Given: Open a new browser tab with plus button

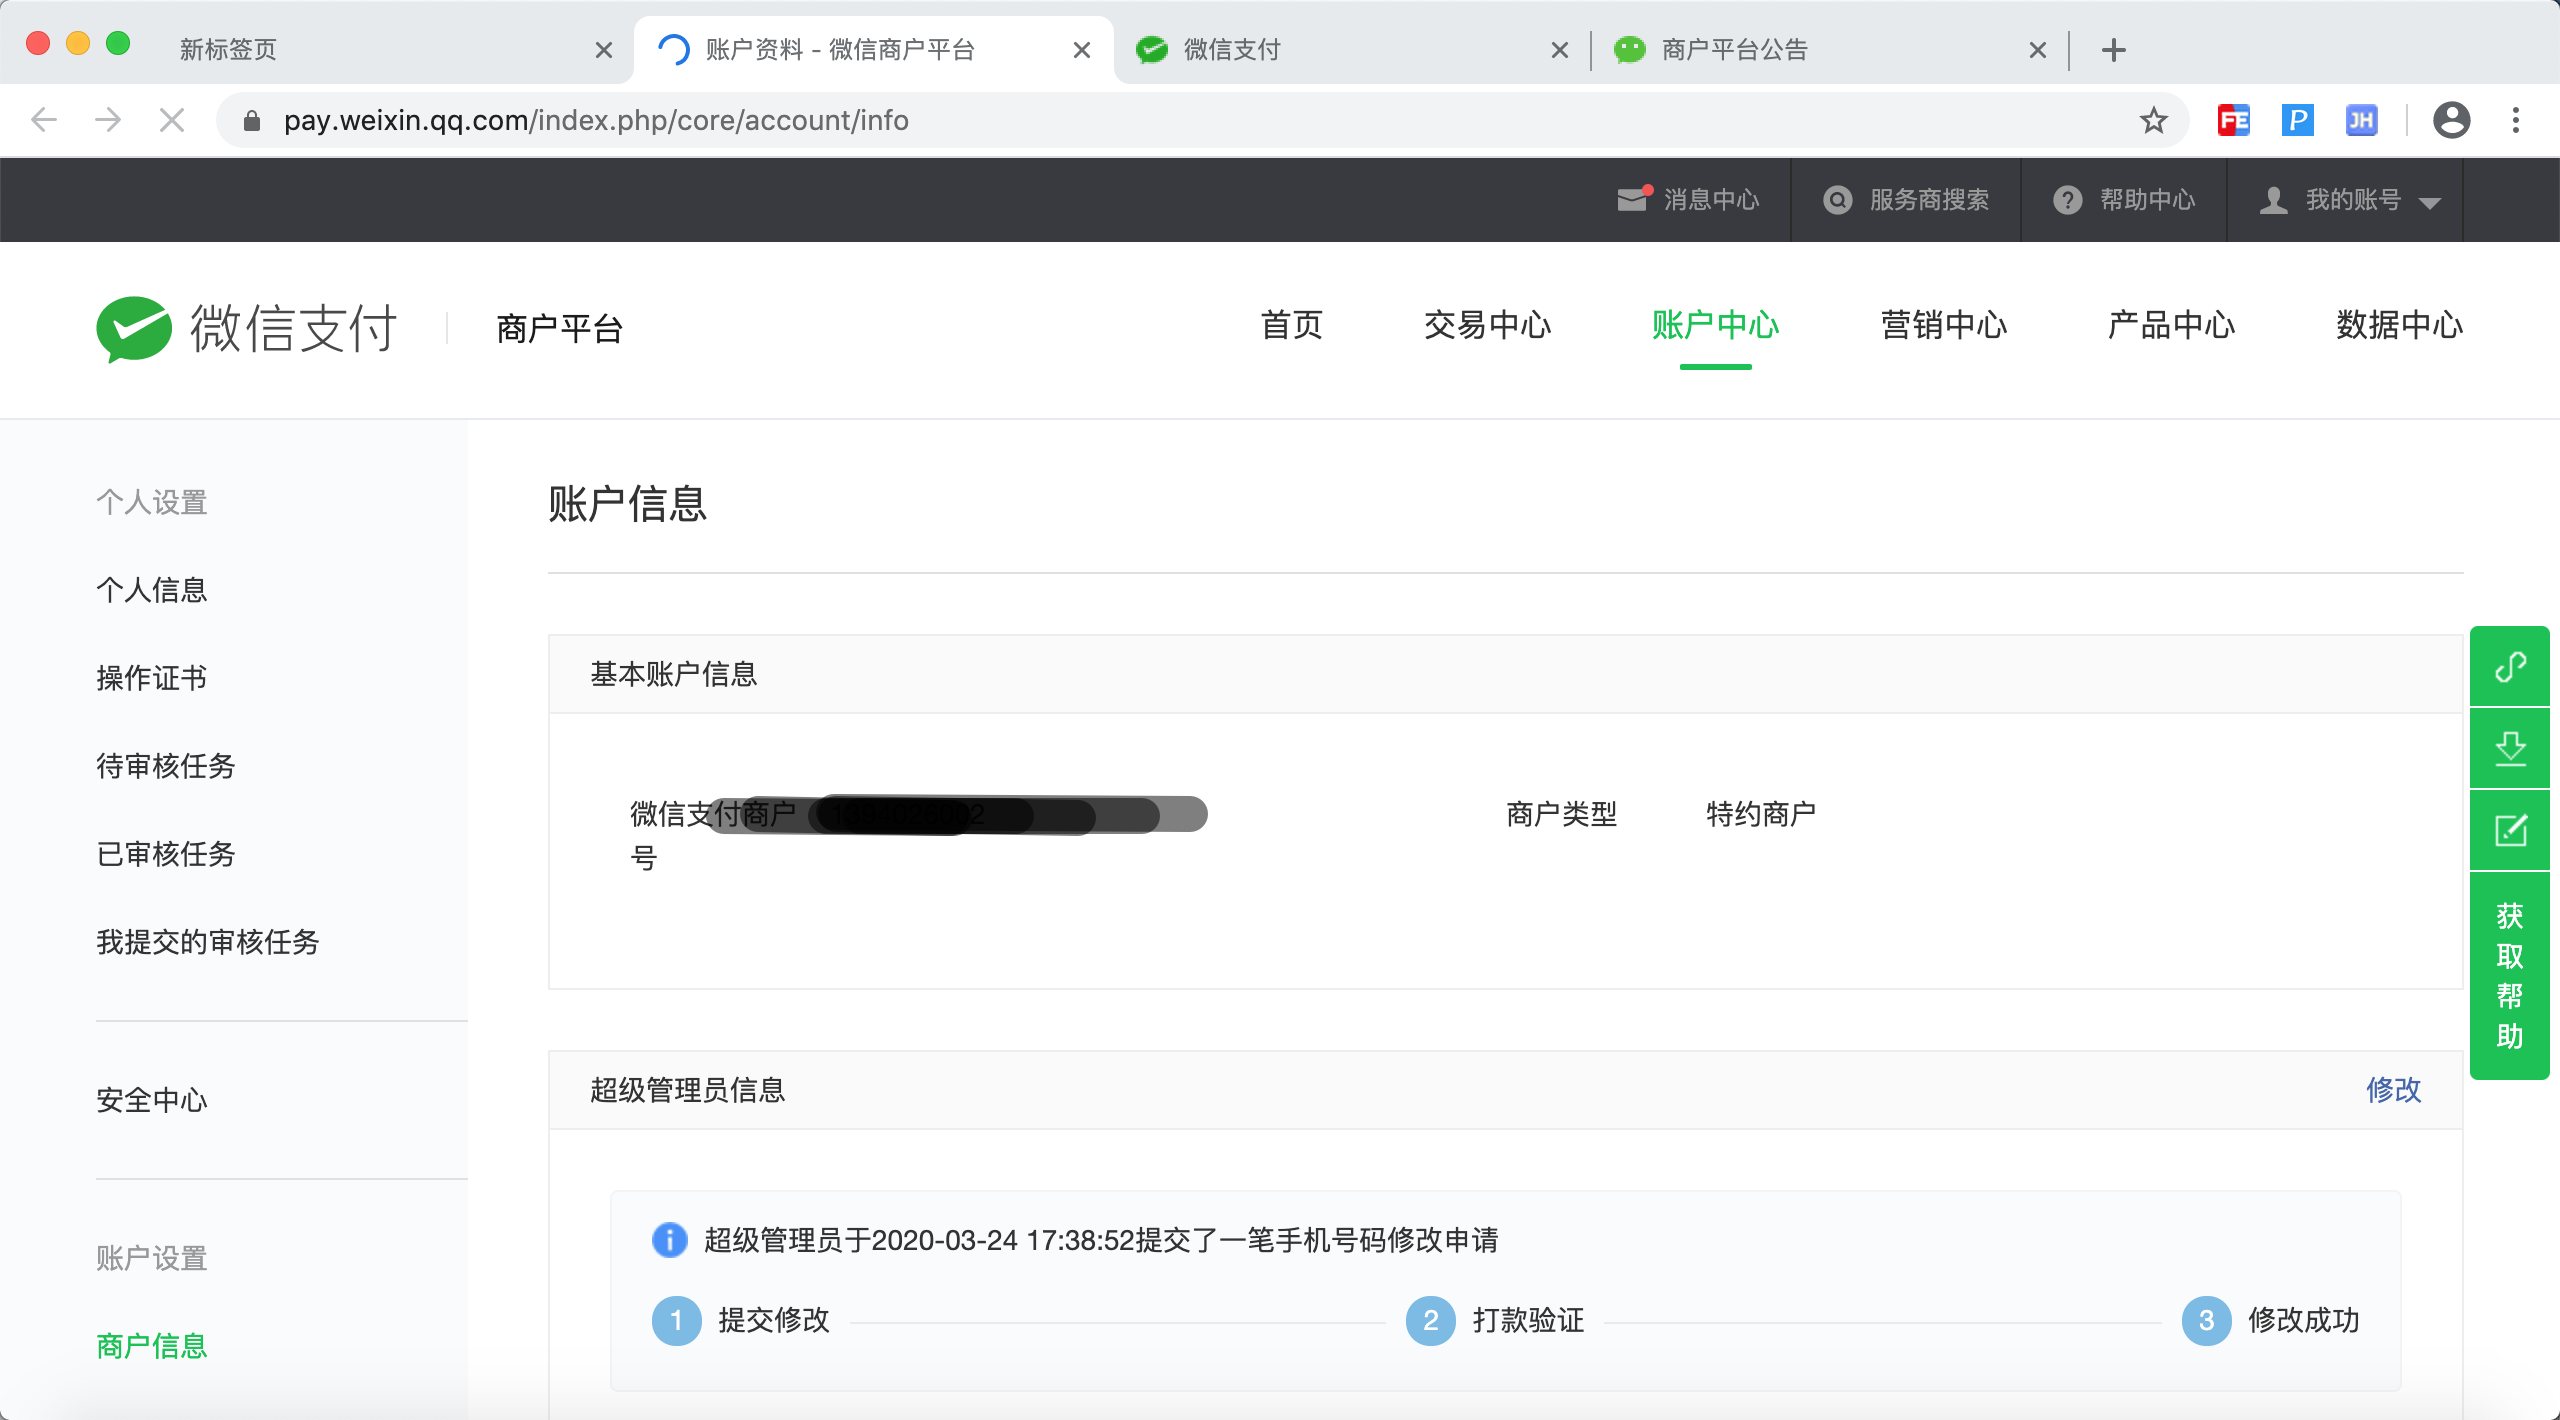Looking at the screenshot, I should pyautogui.click(x=2113, y=49).
